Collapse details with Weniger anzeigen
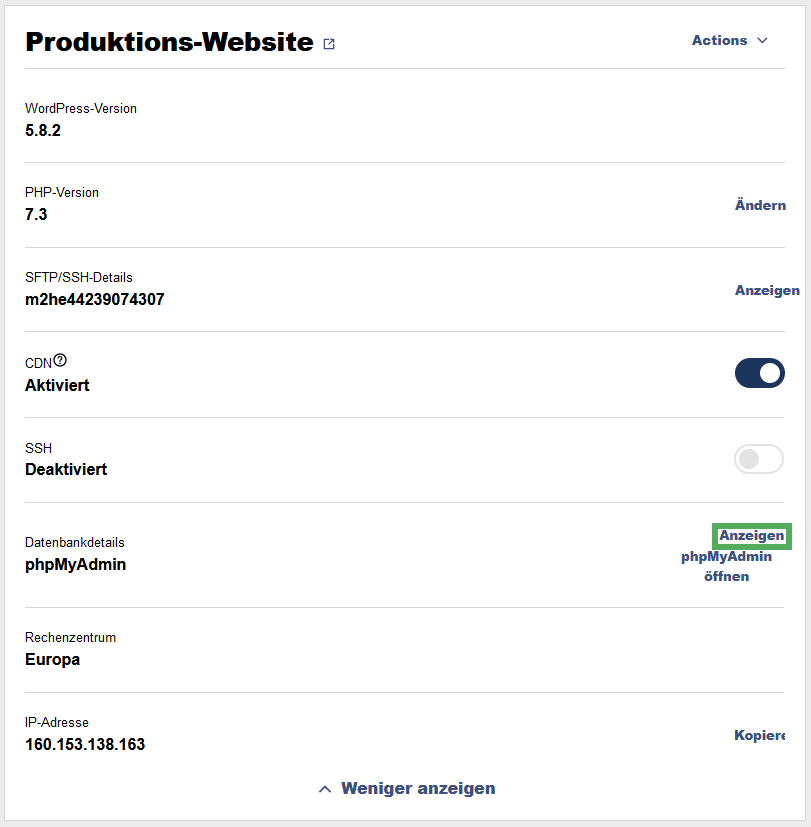 pos(418,788)
